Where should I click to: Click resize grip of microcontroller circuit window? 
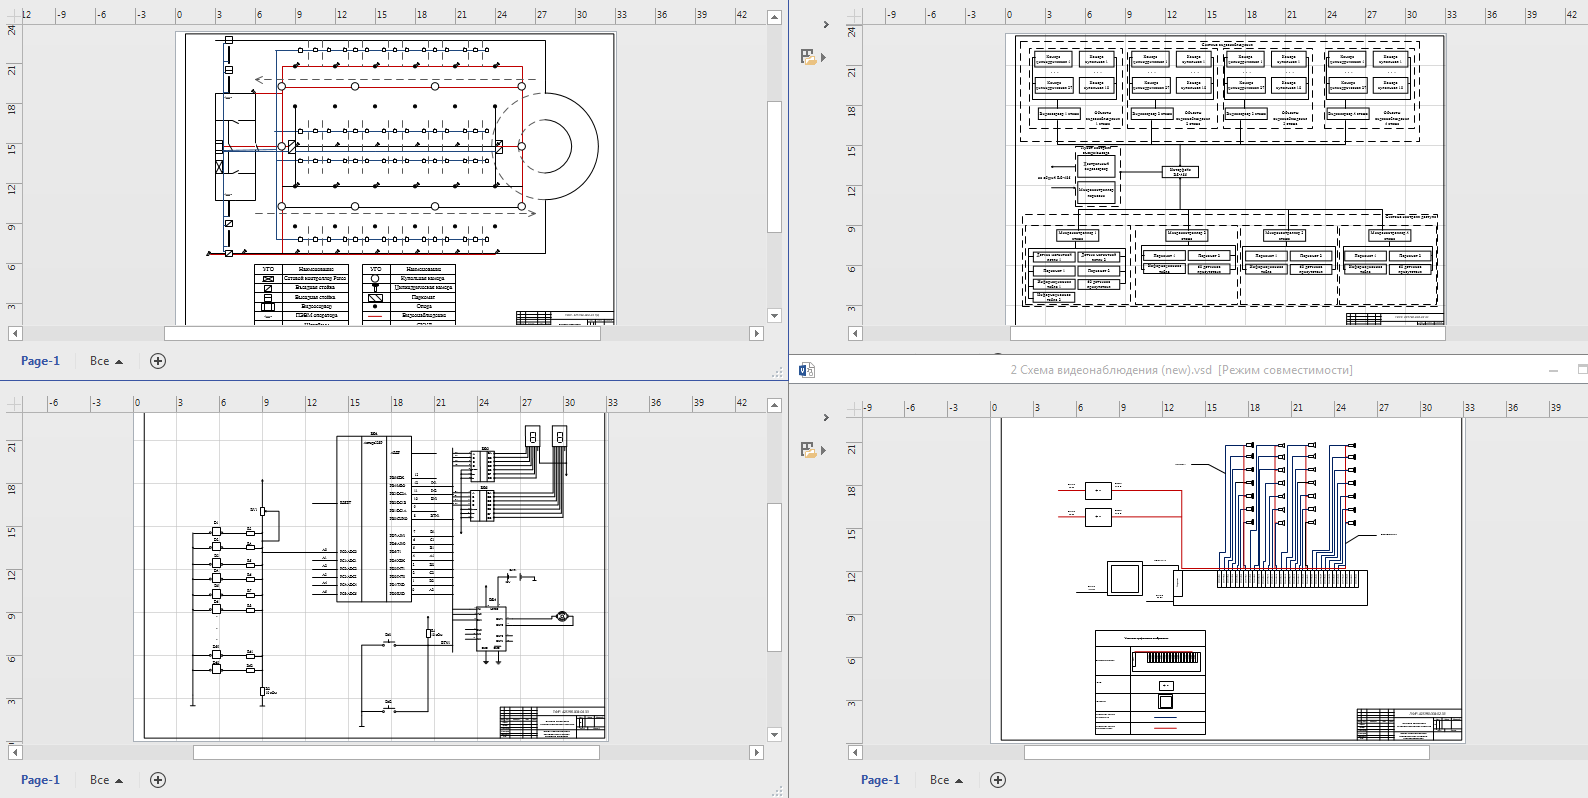coord(778,791)
